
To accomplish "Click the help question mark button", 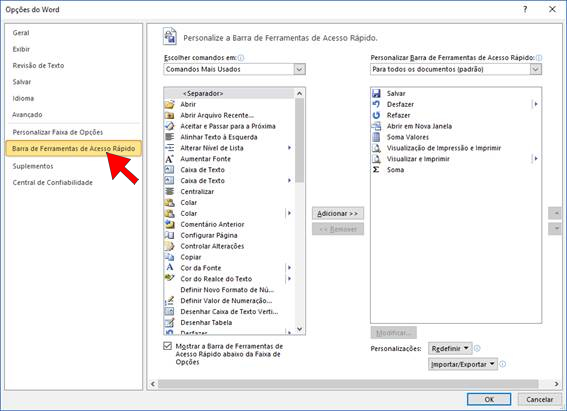I will [525, 9].
